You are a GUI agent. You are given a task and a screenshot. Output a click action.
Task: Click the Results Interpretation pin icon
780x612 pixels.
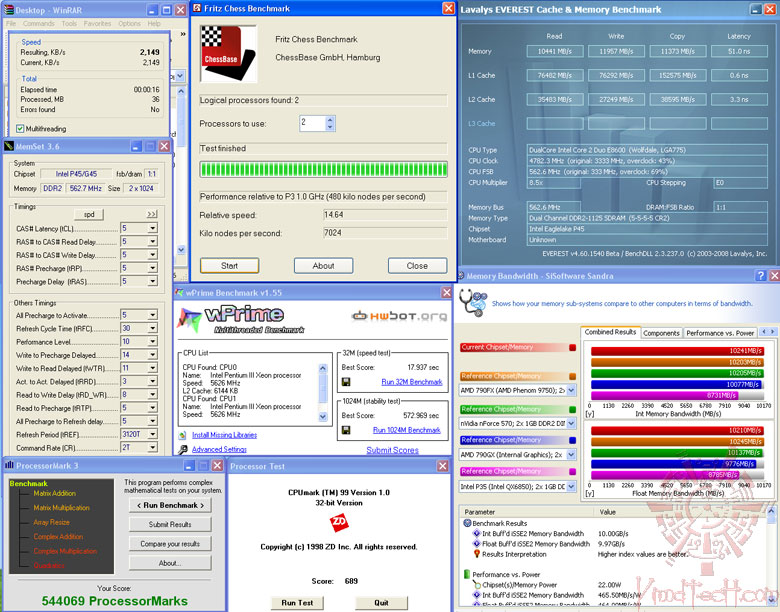[477, 554]
